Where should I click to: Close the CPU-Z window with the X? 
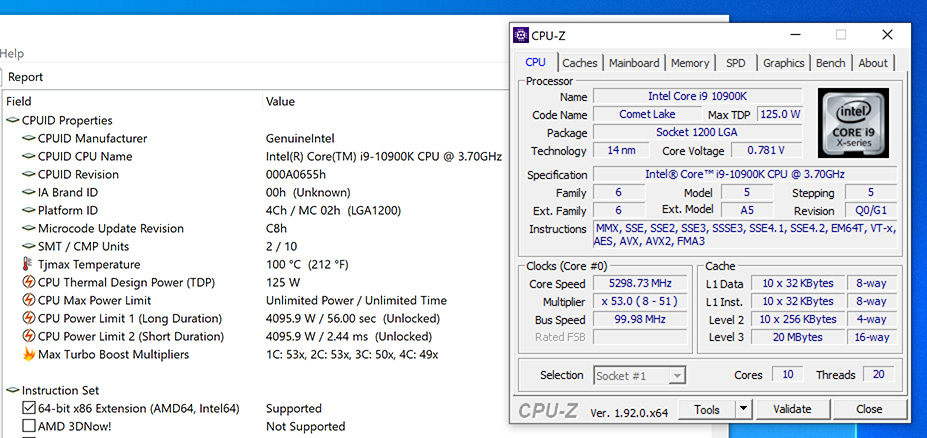(887, 35)
